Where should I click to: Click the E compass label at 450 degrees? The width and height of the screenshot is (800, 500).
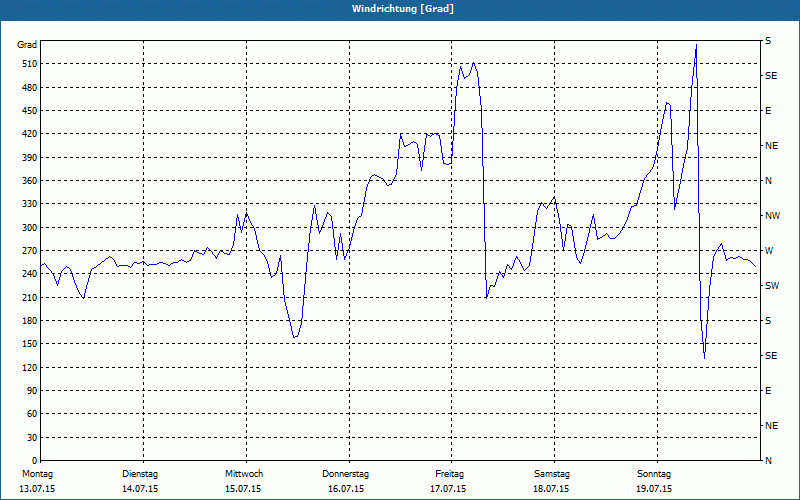point(768,111)
